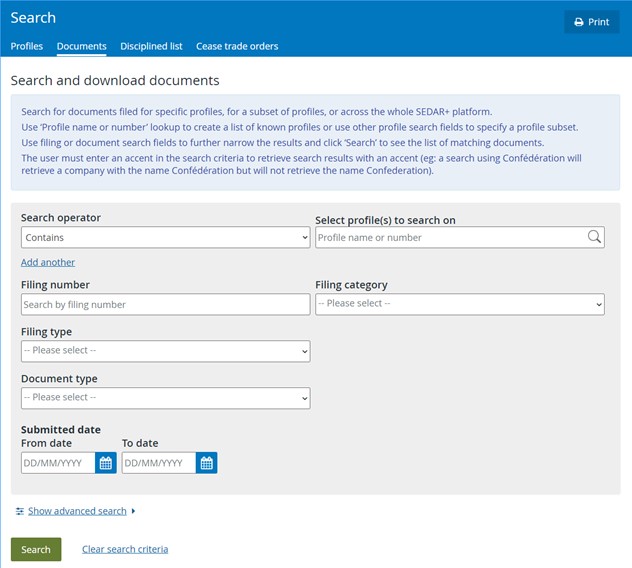Open the From date calendar picker
632x568 pixels.
tap(106, 463)
